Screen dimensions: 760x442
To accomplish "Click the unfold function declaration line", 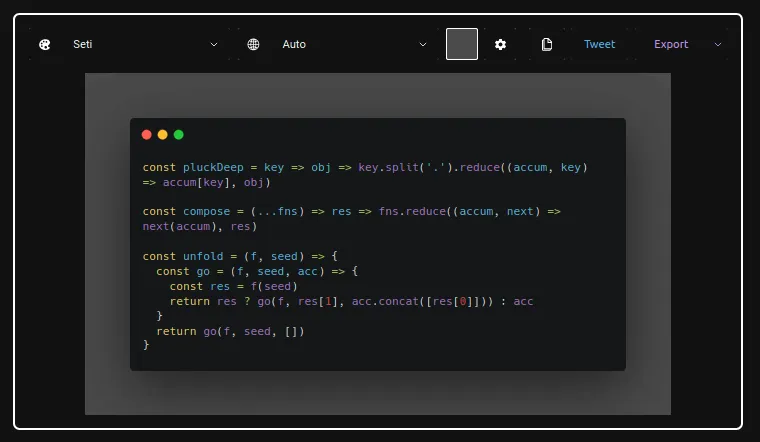I will tap(241, 257).
